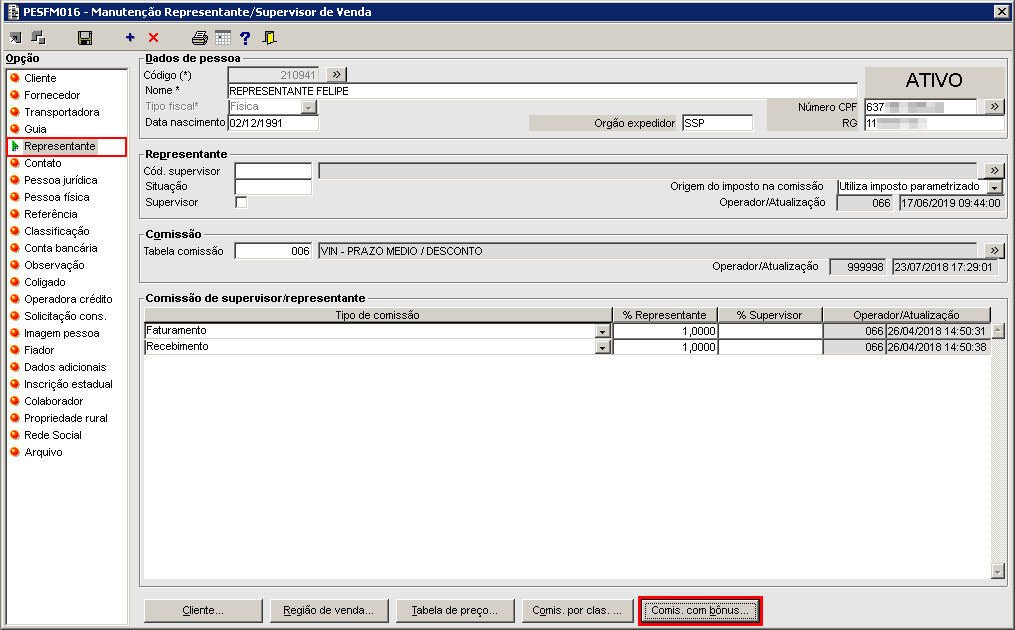
Task: Click the Tabela comissão code field
Action: pyautogui.click(x=273, y=251)
